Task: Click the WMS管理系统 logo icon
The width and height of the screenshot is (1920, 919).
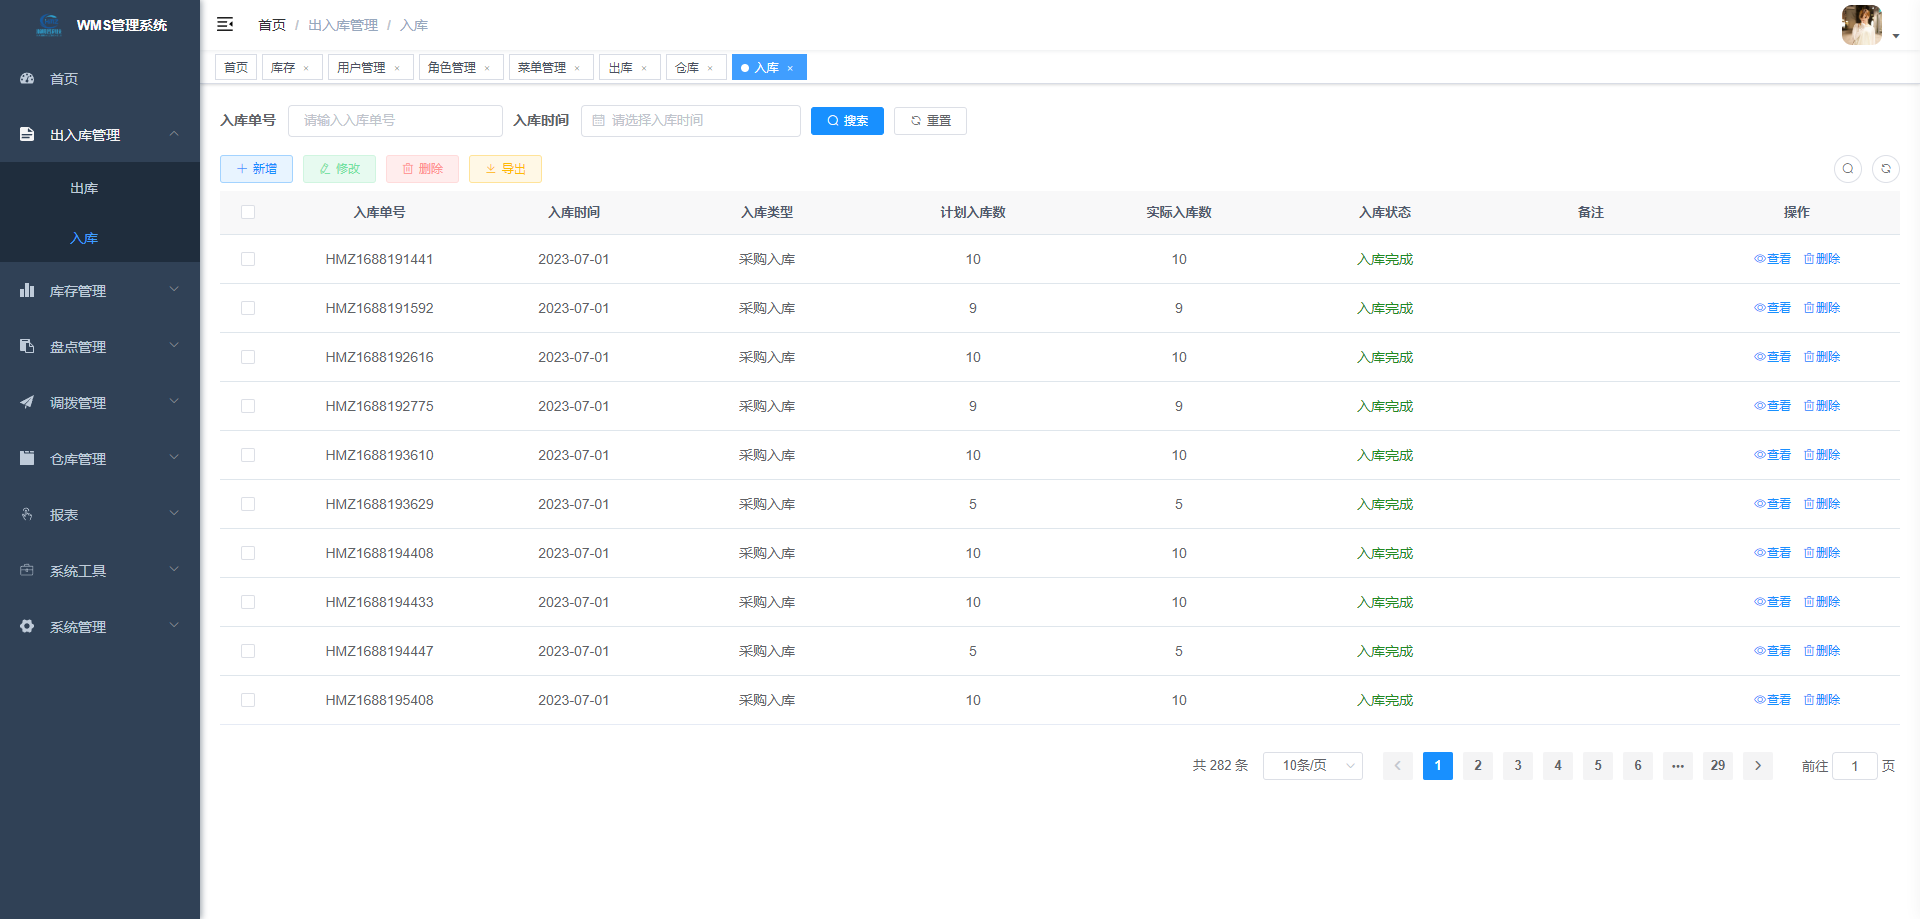Action: 48,25
